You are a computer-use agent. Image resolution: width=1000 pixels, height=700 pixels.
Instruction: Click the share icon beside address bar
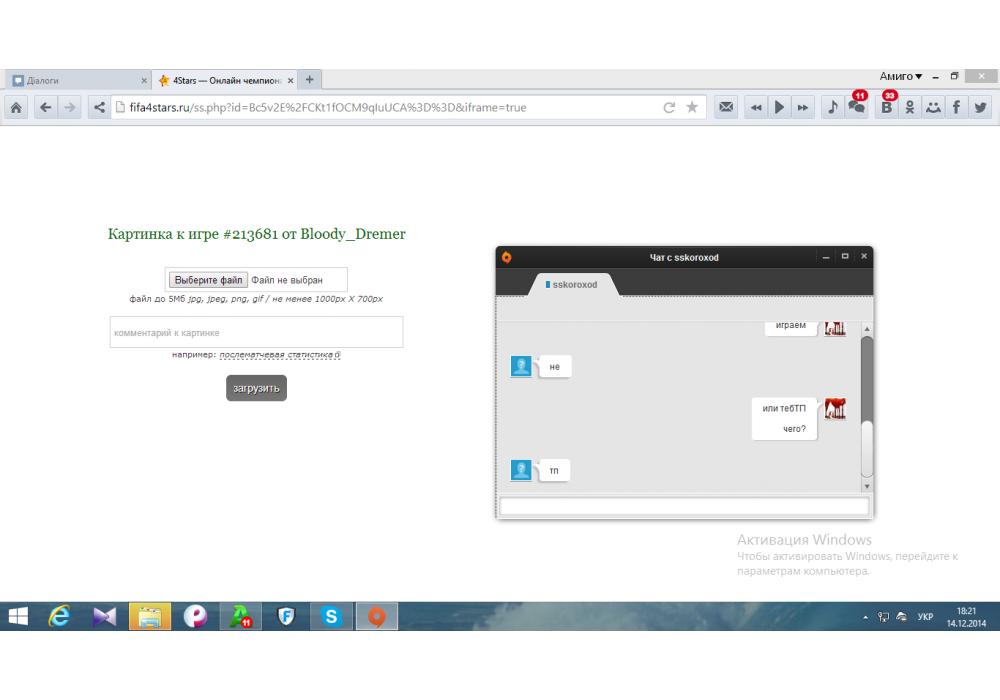click(x=98, y=108)
